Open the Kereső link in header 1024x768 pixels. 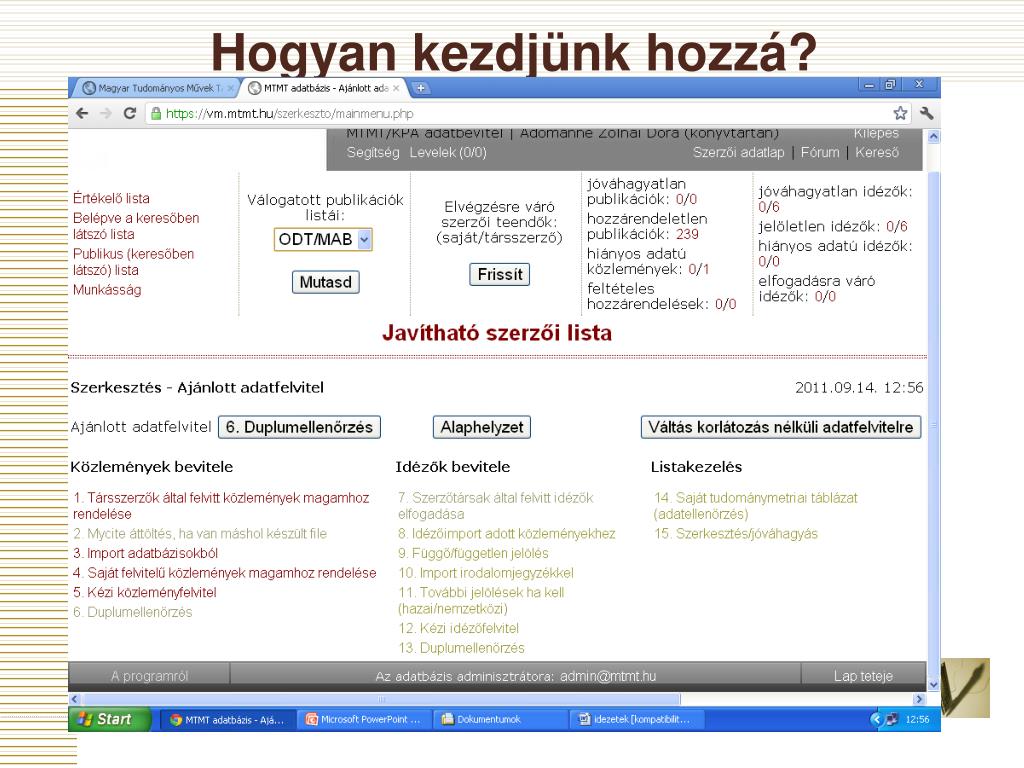(x=877, y=152)
